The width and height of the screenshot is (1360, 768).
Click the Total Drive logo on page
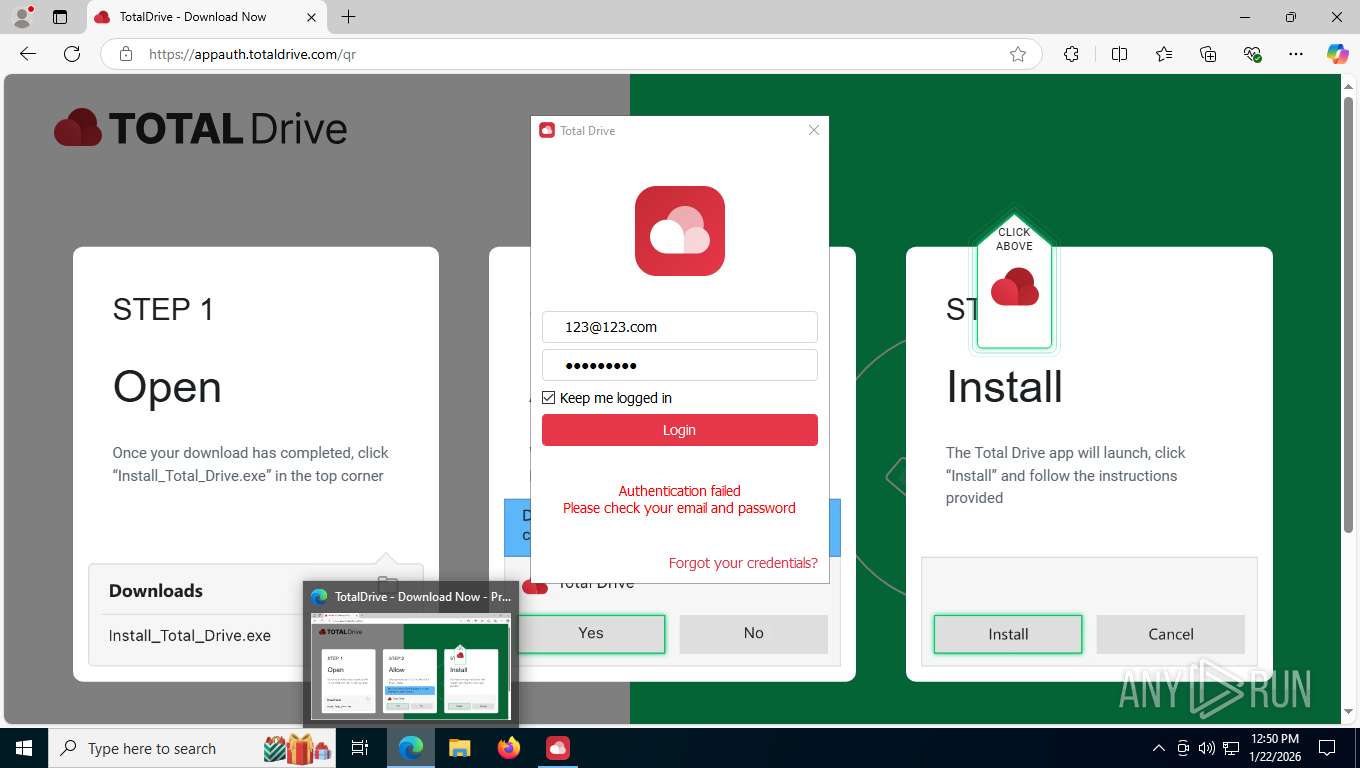[x=201, y=128]
